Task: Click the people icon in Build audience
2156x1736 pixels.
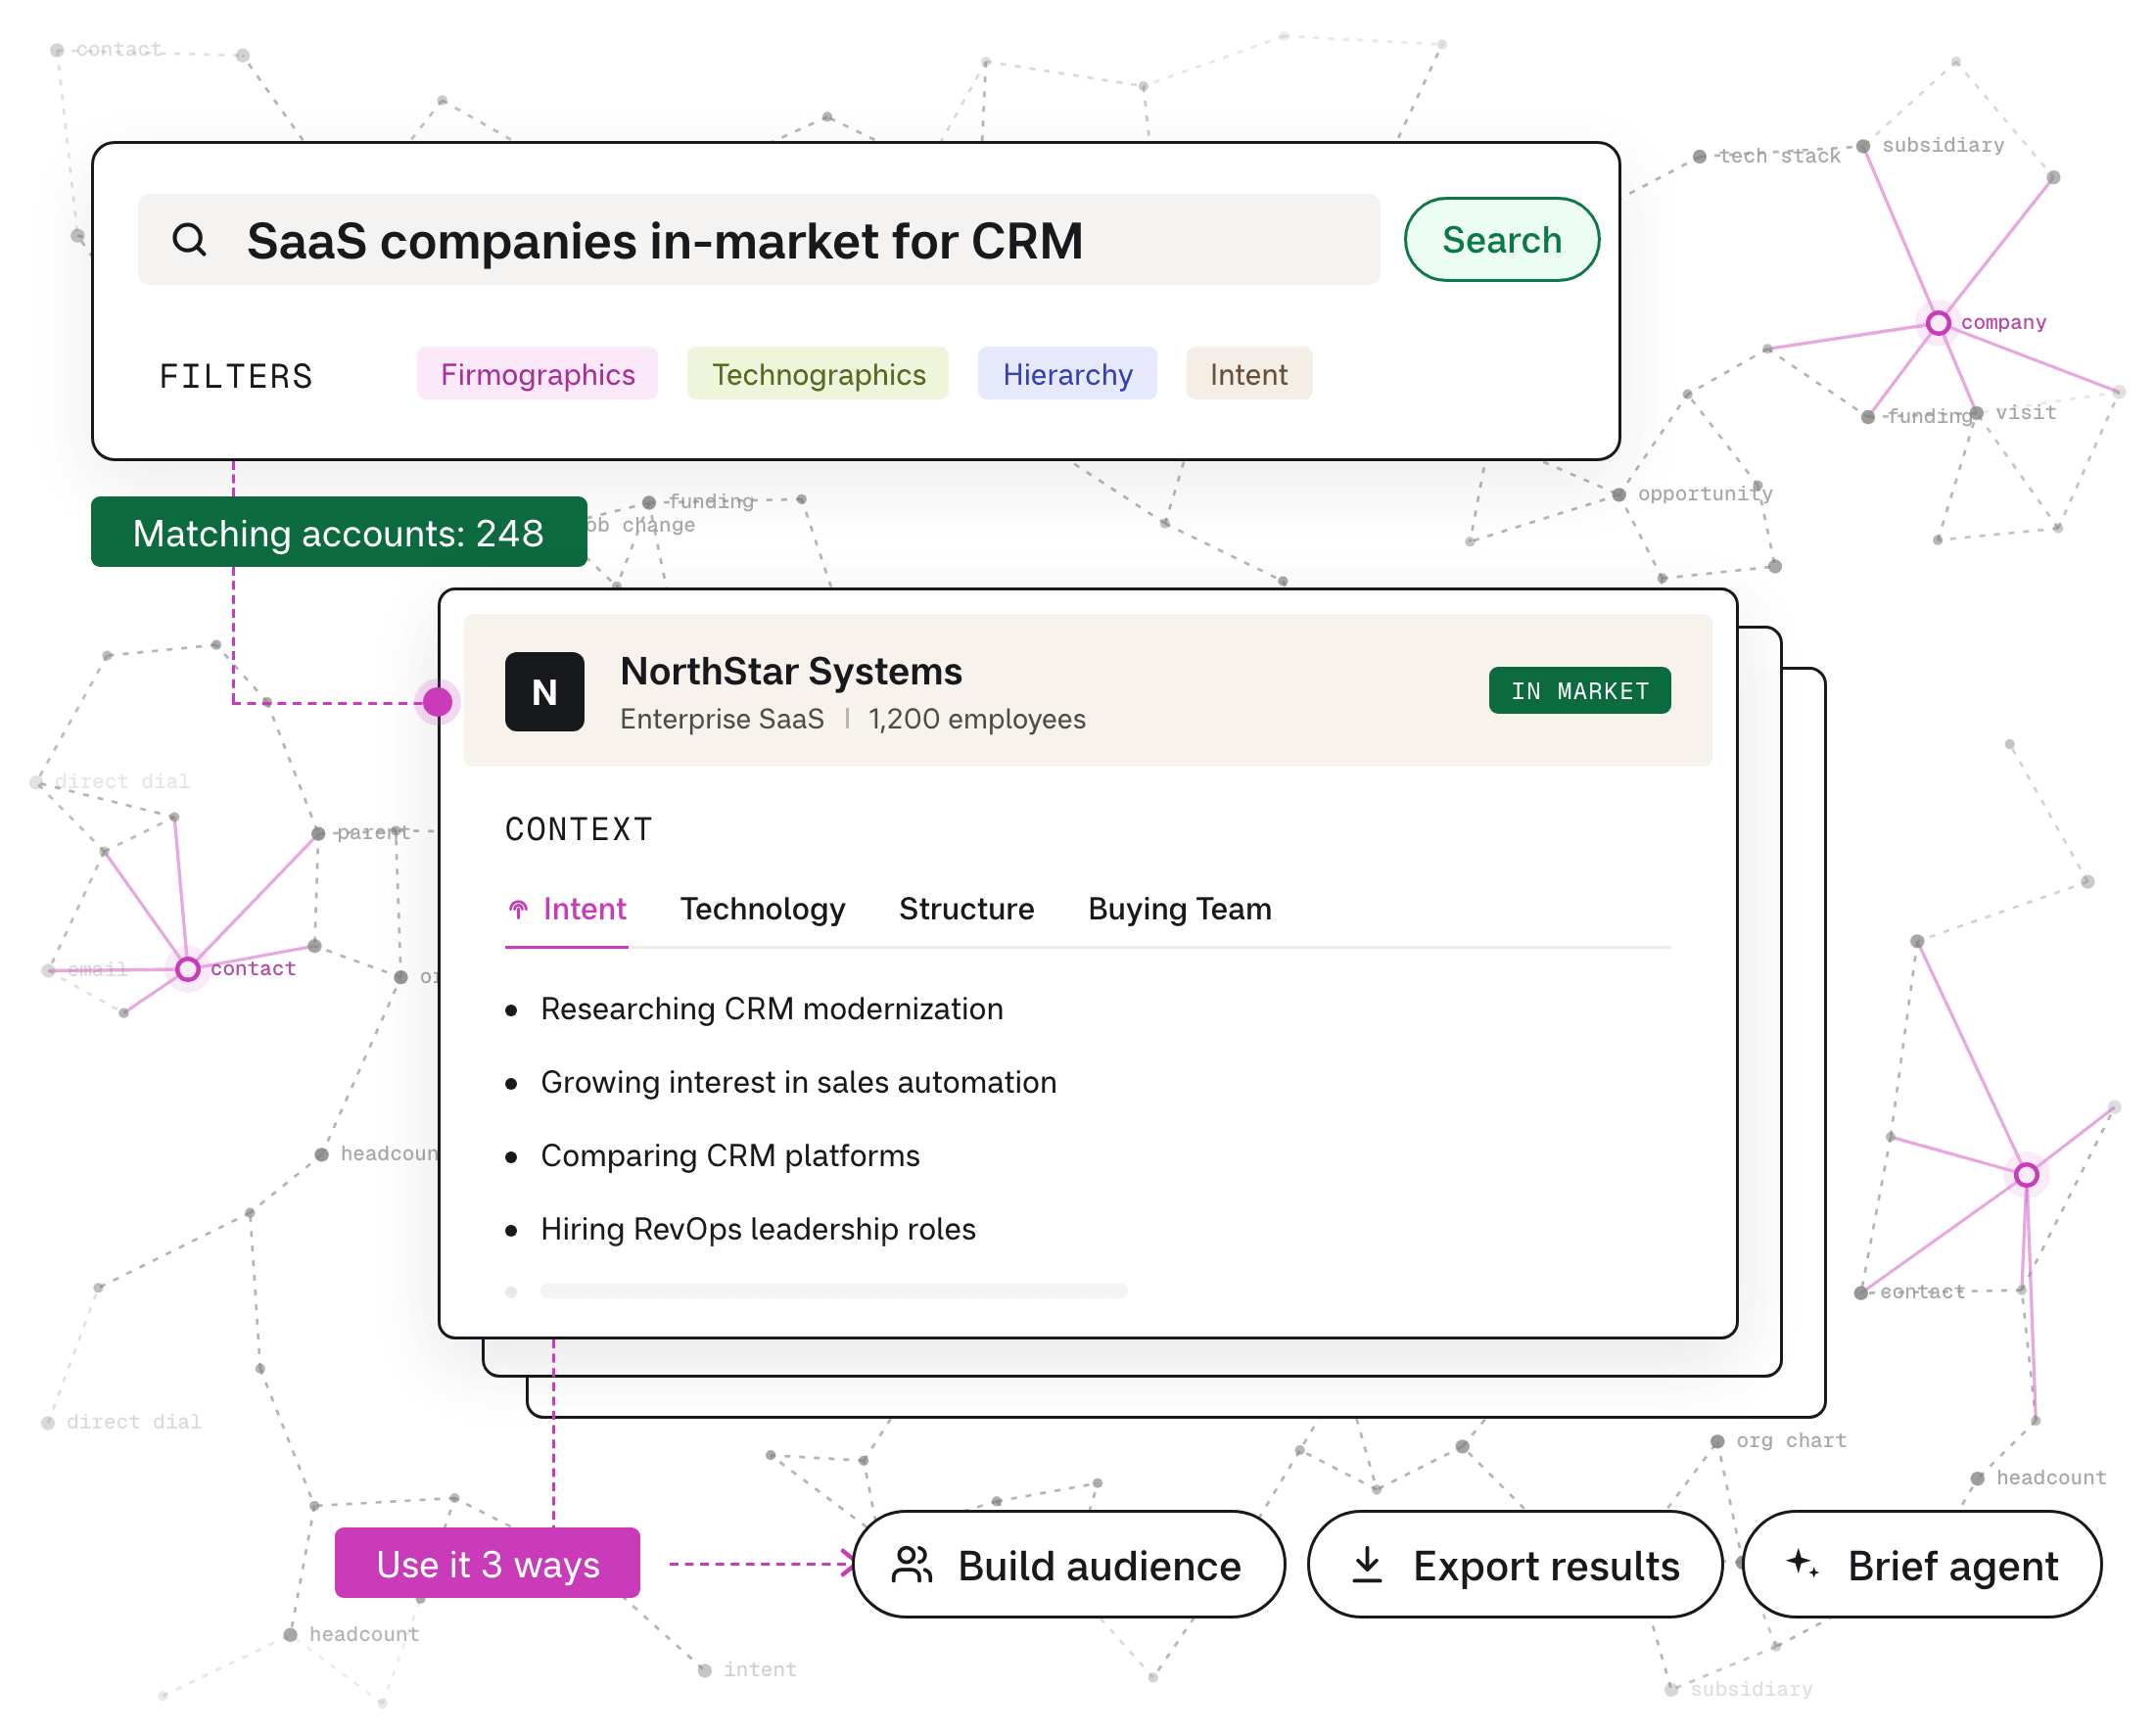Action: click(x=912, y=1565)
